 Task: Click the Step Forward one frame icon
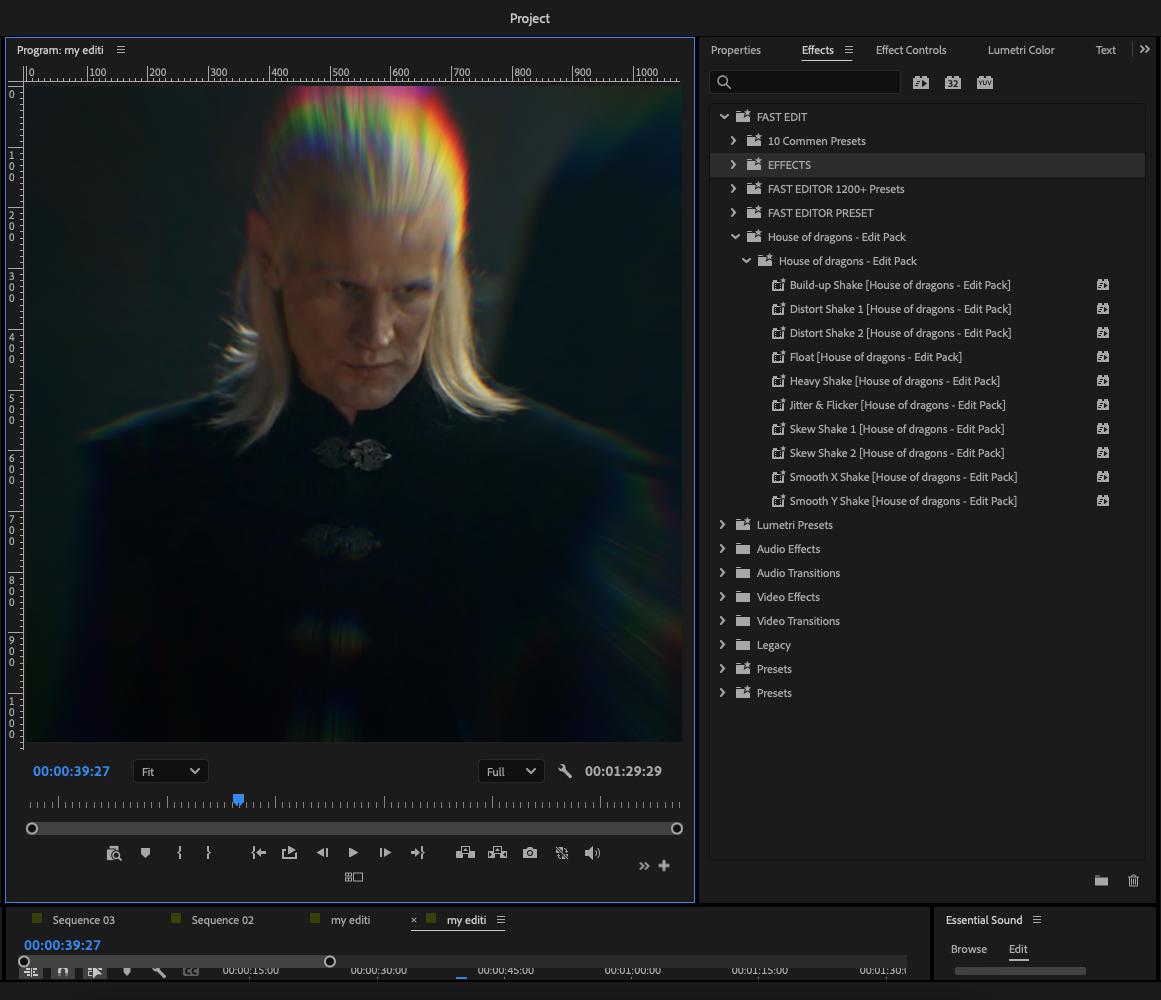pos(385,853)
